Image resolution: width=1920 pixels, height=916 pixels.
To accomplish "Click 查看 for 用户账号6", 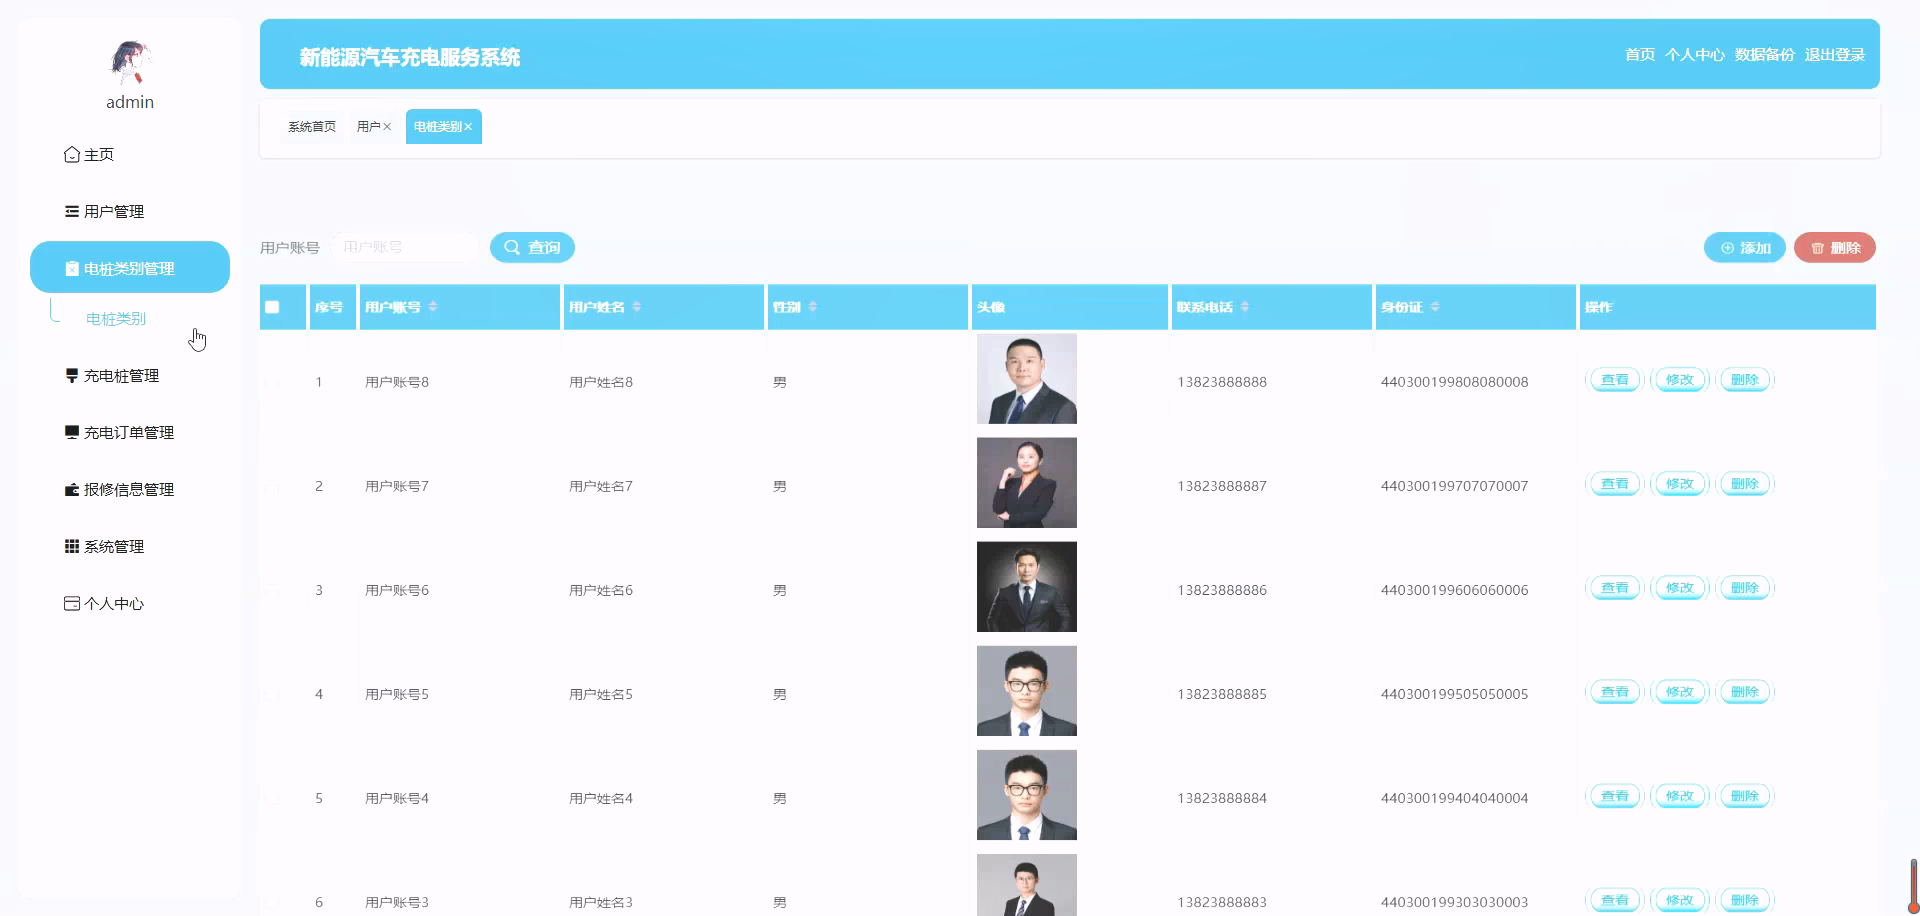I will point(1615,588).
